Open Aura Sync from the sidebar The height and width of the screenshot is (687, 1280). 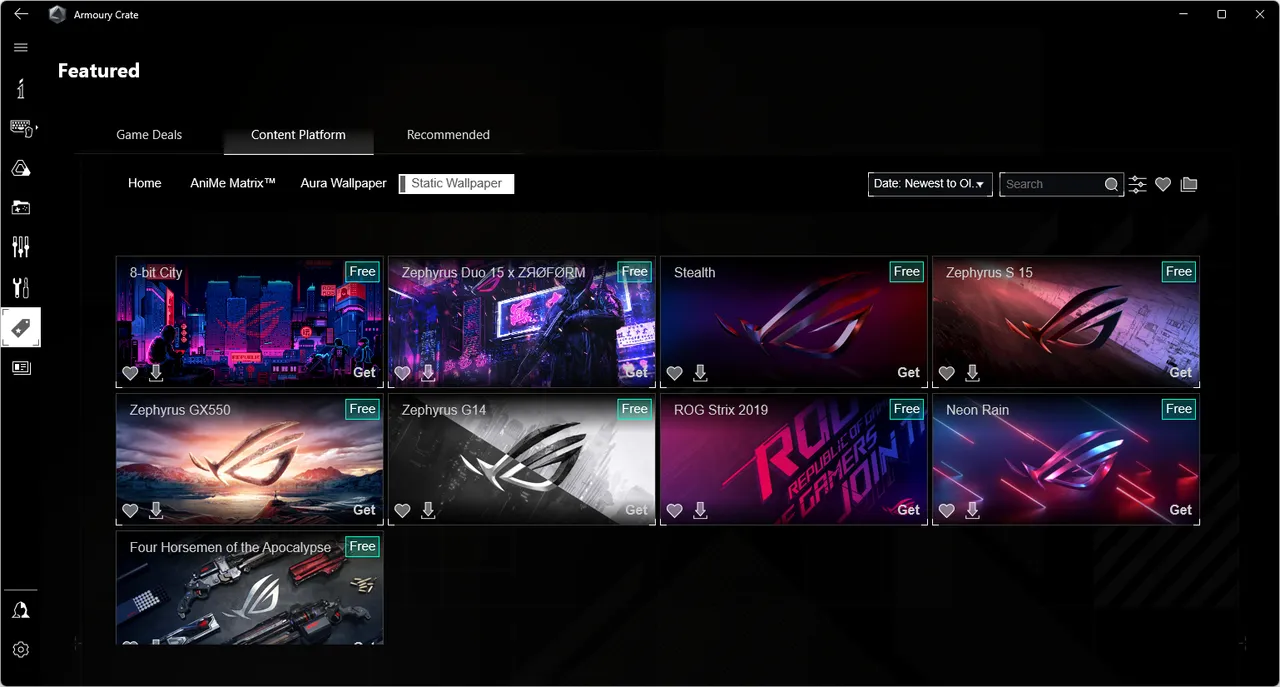[21, 168]
